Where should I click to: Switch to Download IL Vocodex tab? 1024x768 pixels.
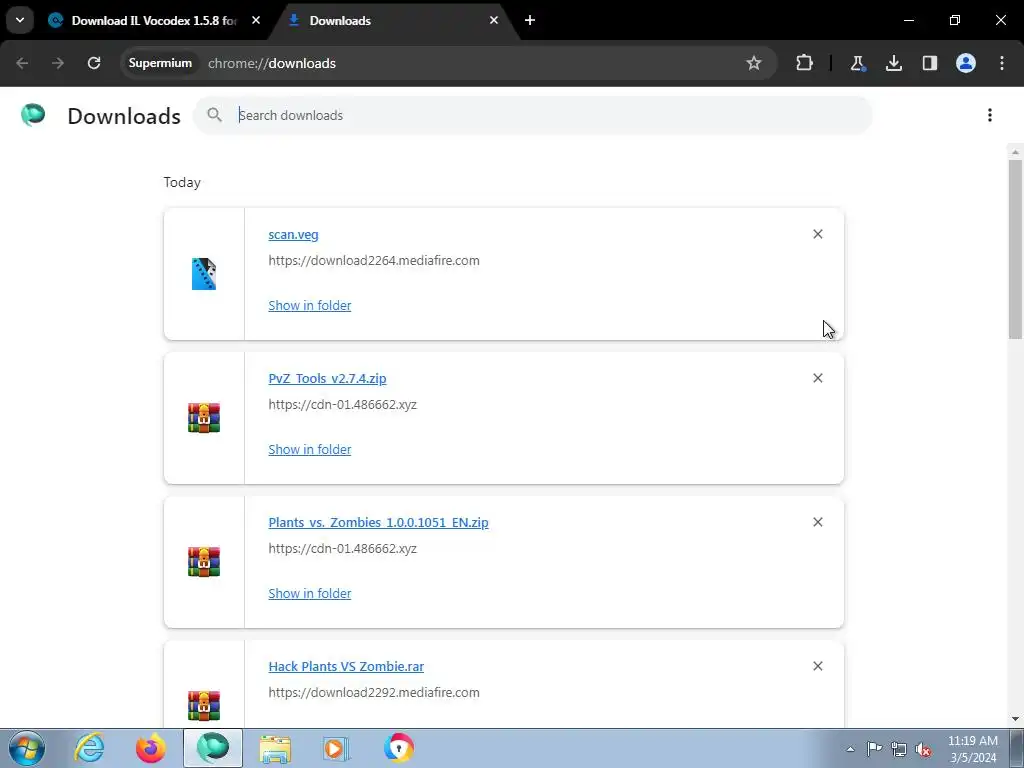[153, 21]
